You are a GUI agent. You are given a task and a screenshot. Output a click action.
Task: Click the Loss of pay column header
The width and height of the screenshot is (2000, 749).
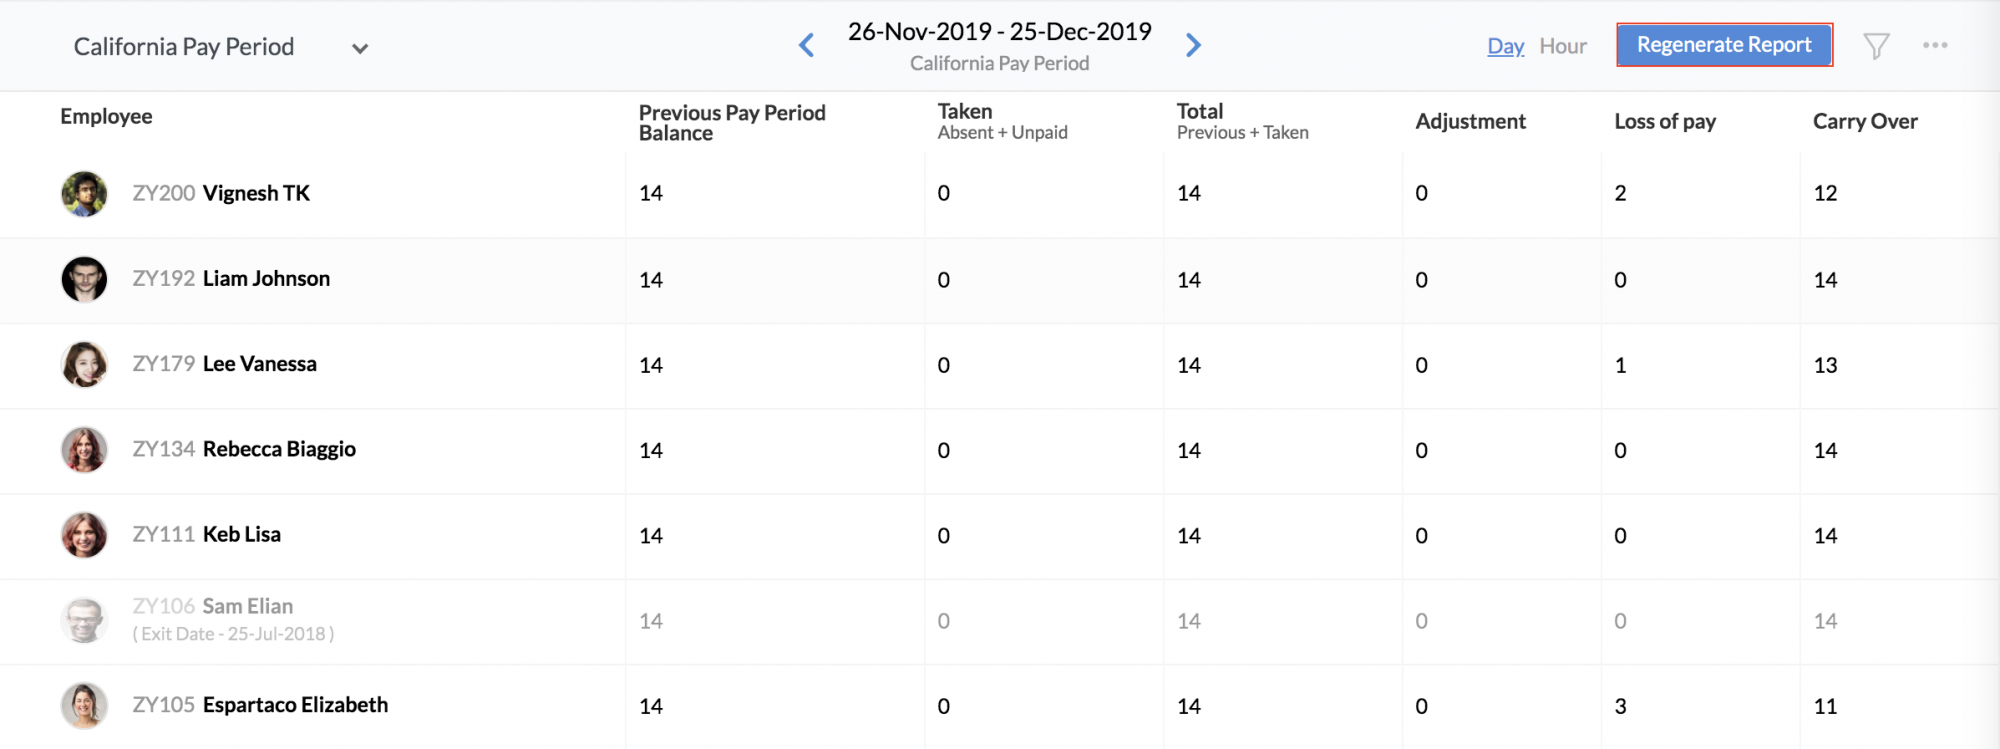1665,122
